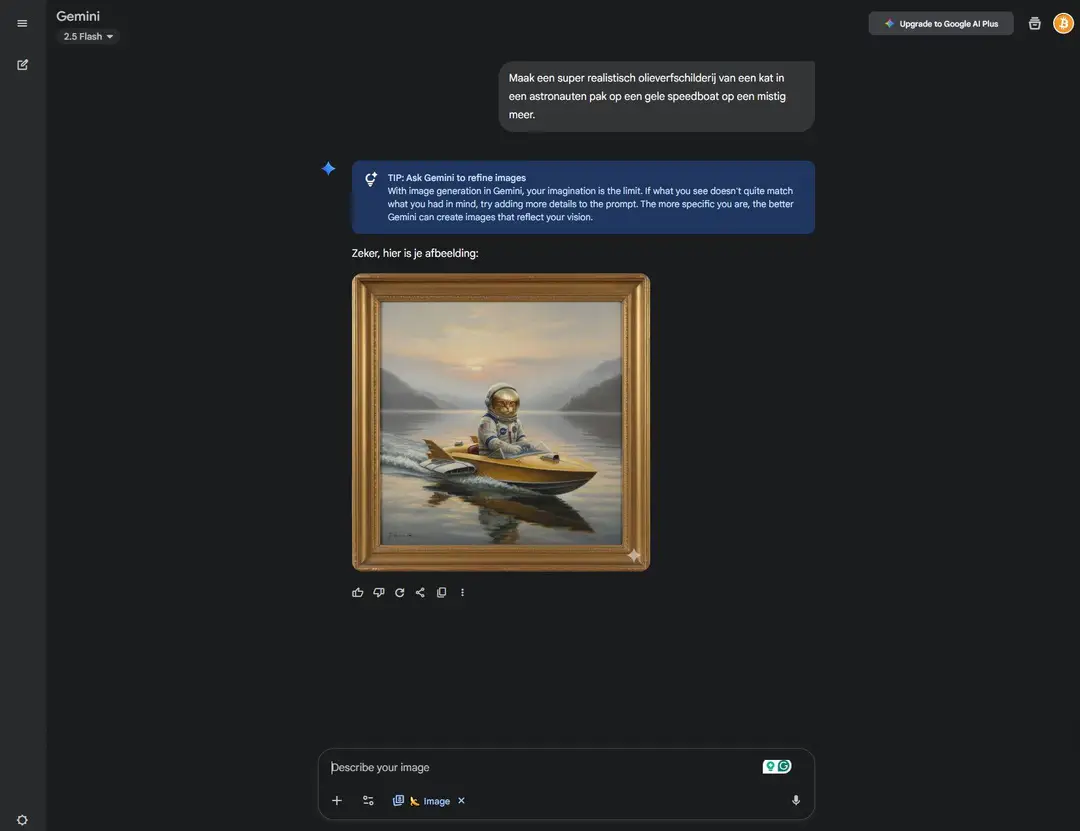Click the lightbulb tip icon

[x=371, y=179]
